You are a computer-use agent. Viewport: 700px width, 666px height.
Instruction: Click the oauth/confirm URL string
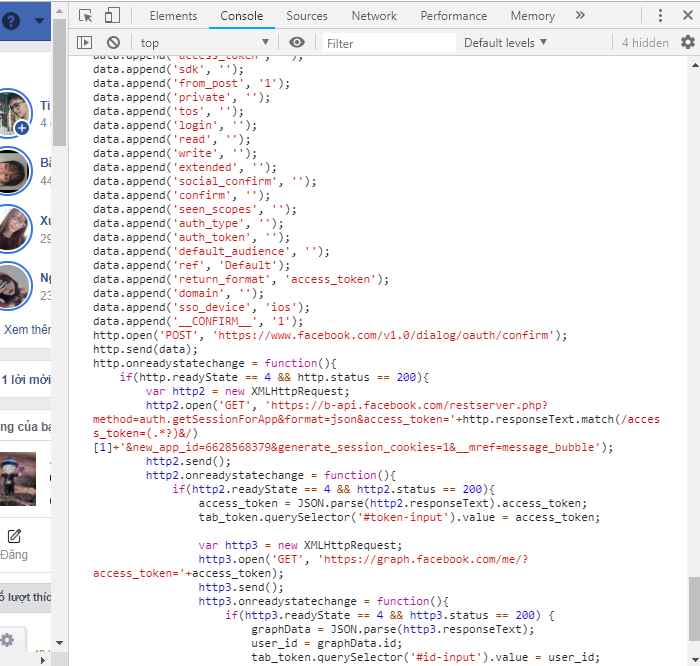coord(383,335)
